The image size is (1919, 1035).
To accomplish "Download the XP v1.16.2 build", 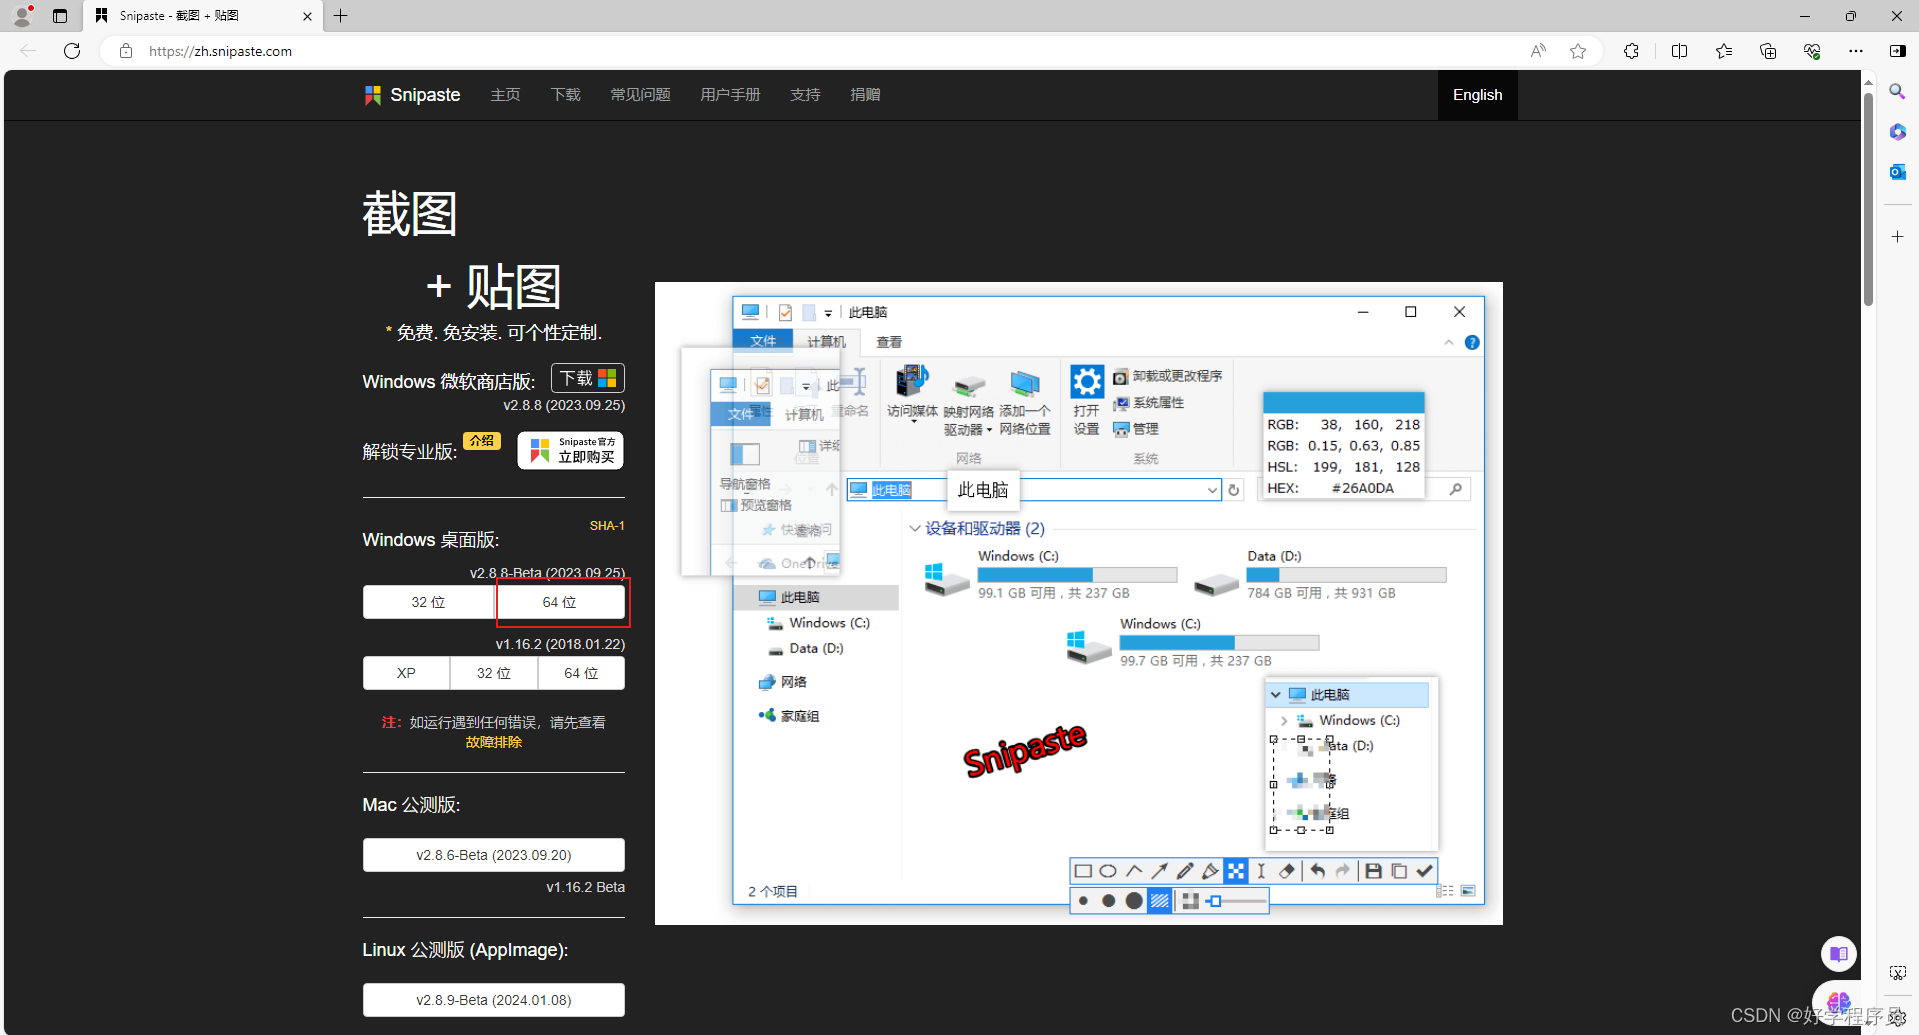I will click(x=406, y=673).
